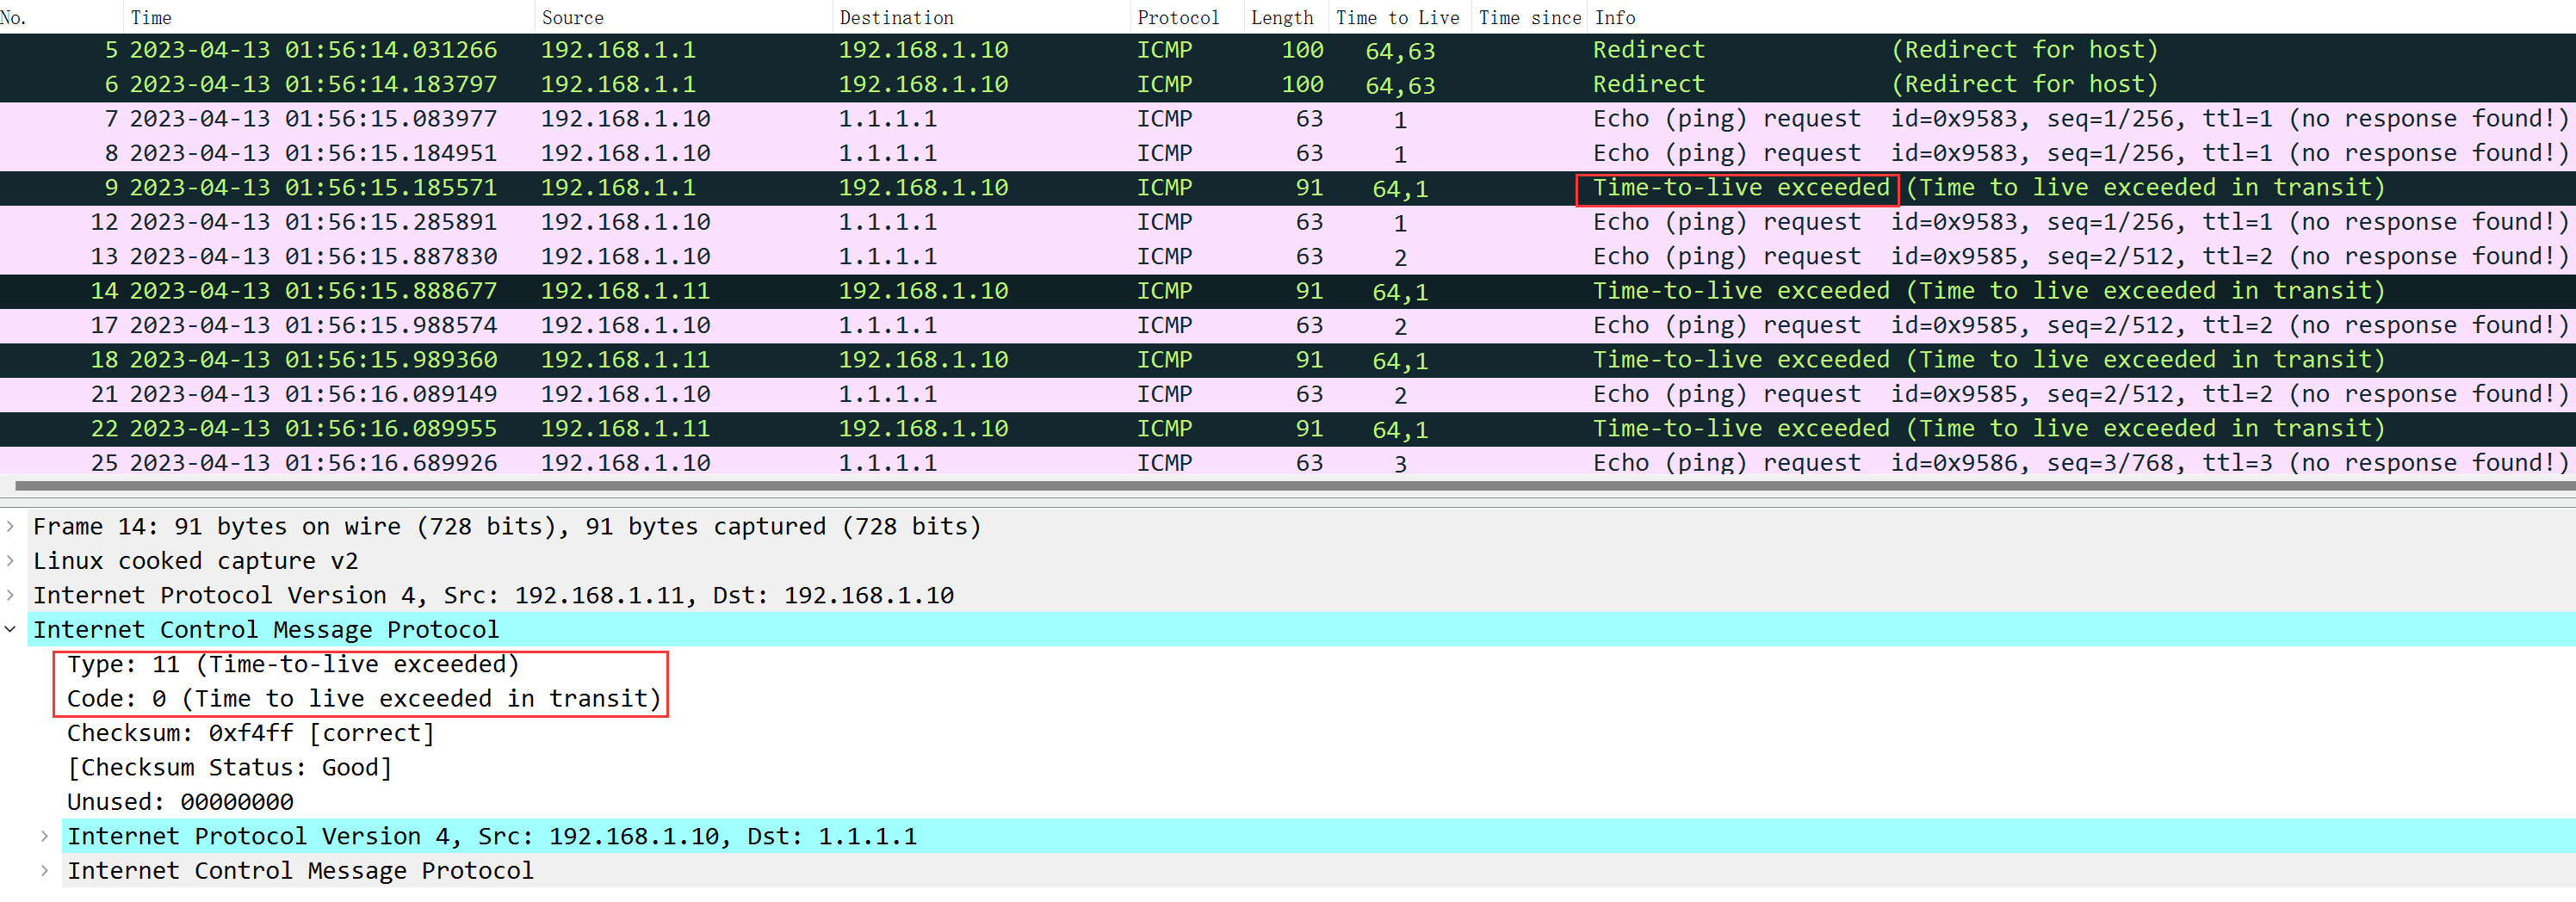Select packet 17 echo request row

(x=1288, y=325)
